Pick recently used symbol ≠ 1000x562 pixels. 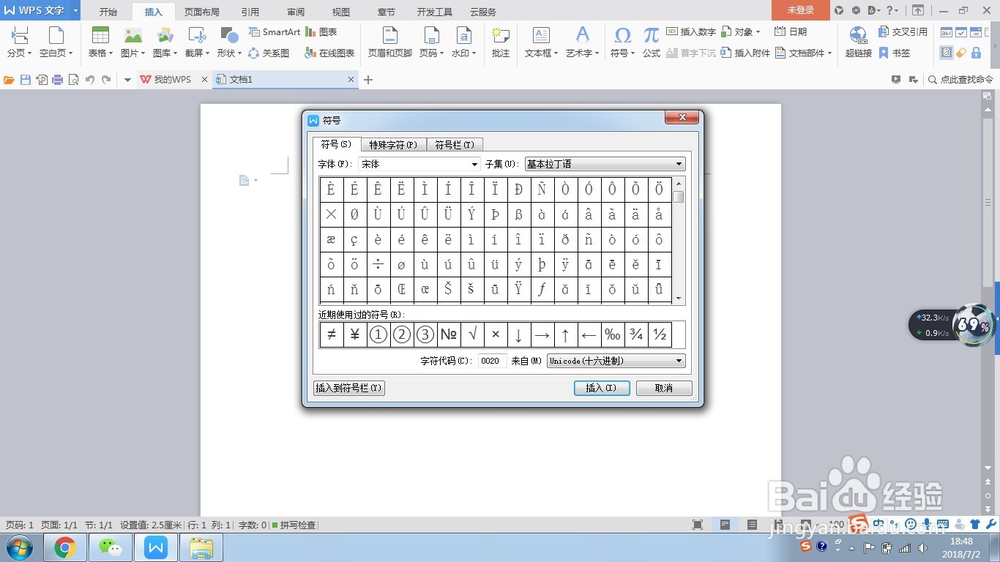coord(332,334)
